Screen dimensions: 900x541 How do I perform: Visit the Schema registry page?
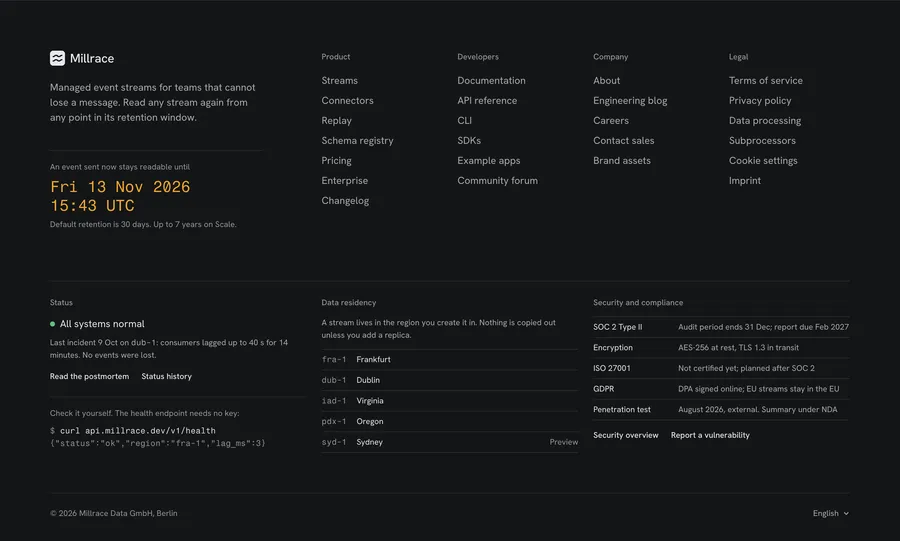[x=357, y=141]
